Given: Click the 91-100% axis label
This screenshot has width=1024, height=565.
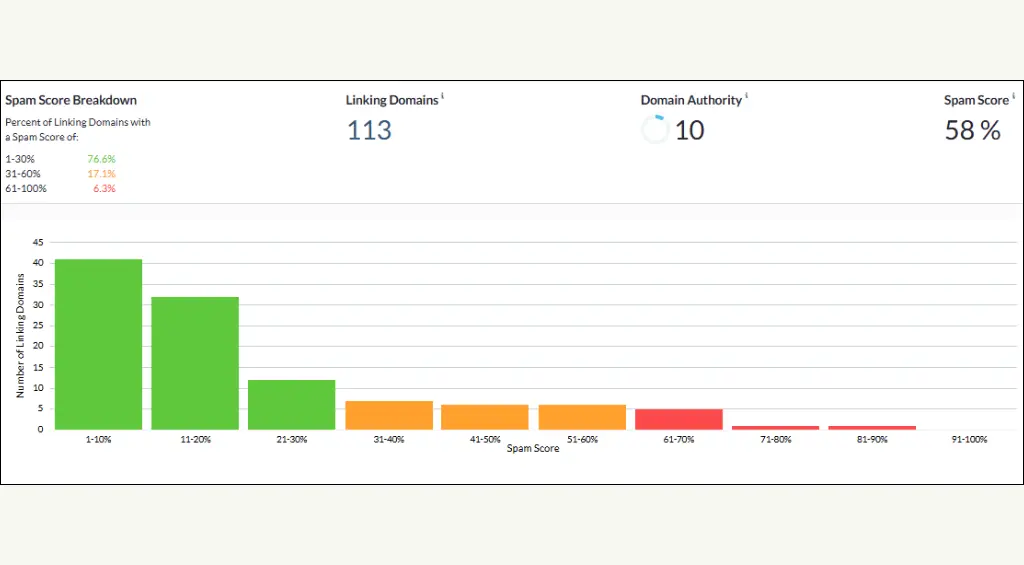Looking at the screenshot, I should coord(969,439).
